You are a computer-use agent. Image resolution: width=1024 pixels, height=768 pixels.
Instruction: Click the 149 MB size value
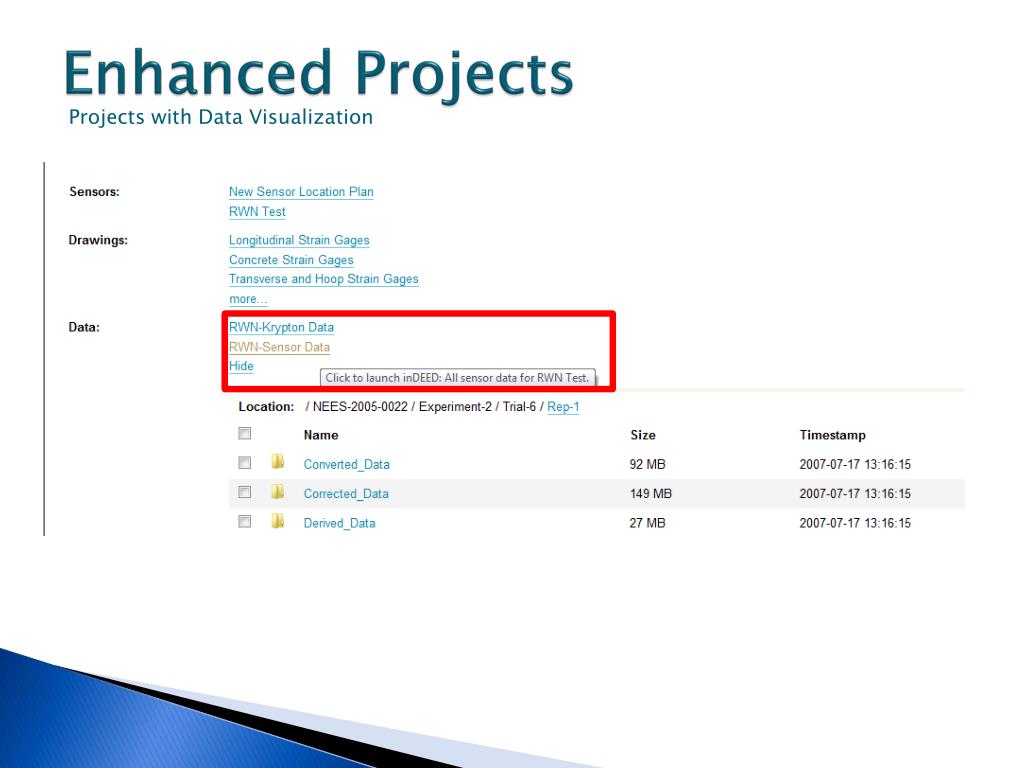650,494
